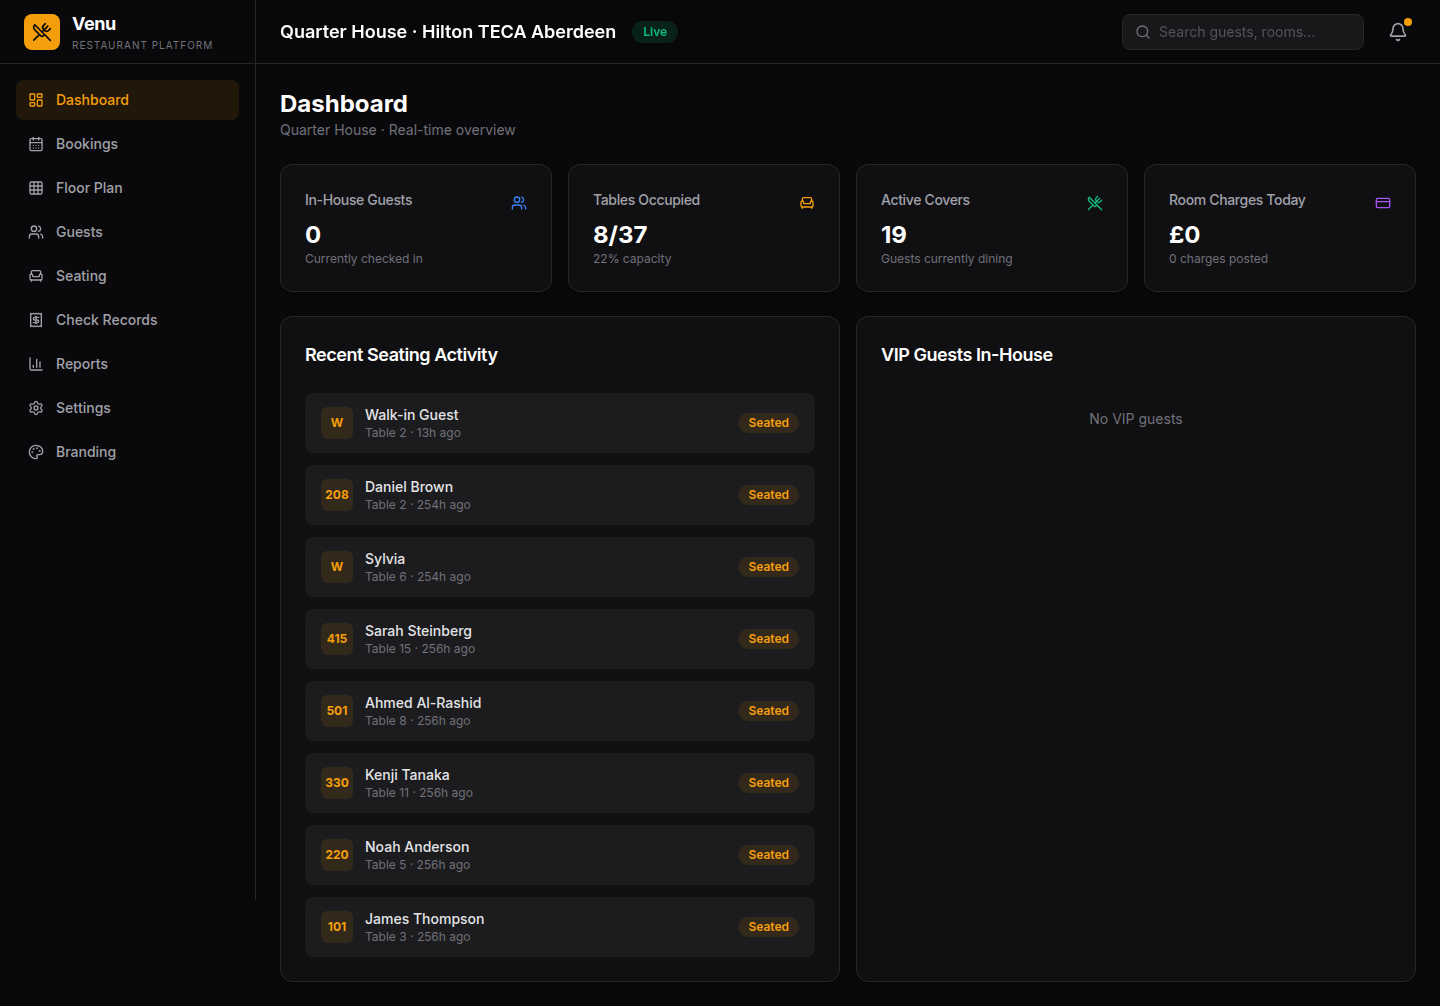Click Seated status for Kenji Tanaka

[768, 783]
